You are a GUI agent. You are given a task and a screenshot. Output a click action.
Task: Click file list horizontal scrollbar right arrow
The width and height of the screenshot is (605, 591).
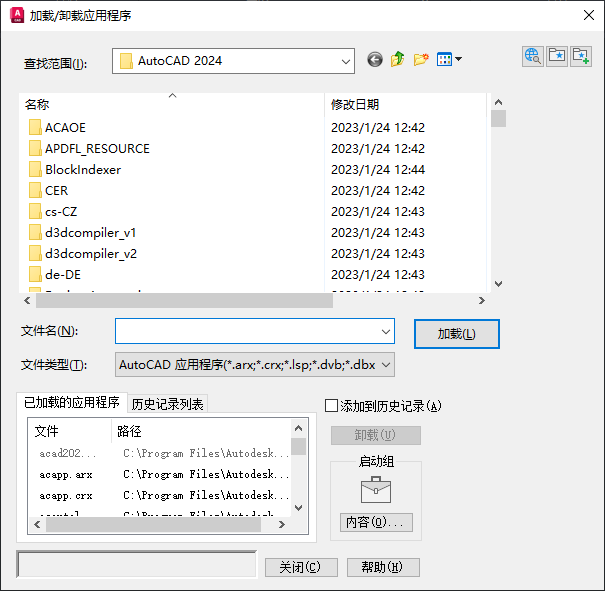click(x=482, y=301)
